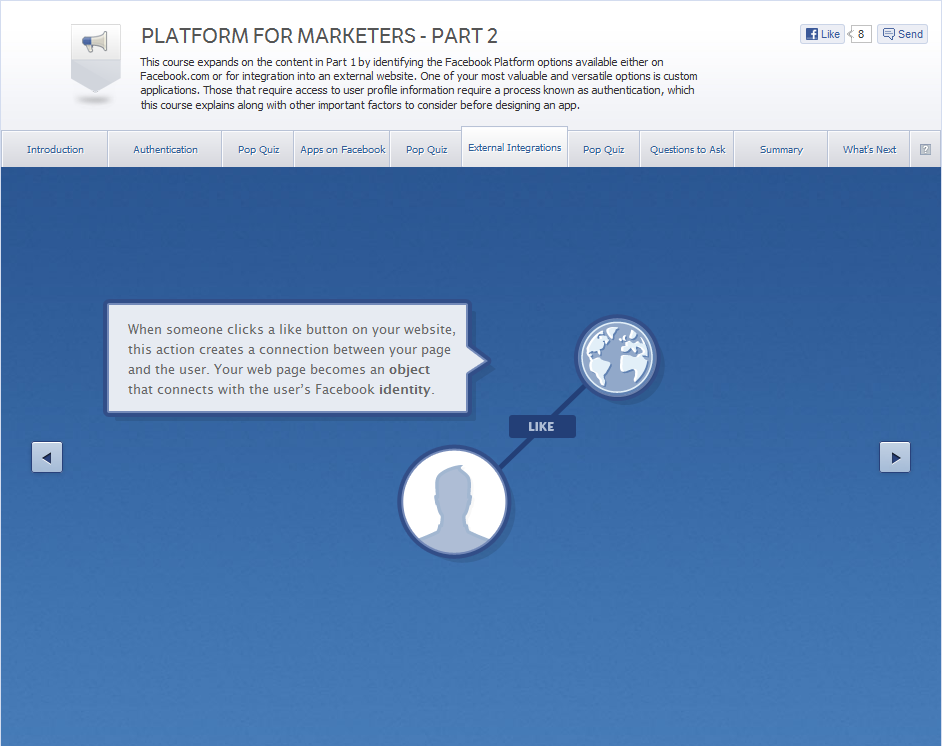Open Pop Quiz after Apps on Facebook
Image resolution: width=942 pixels, height=746 pixels.
427,150
